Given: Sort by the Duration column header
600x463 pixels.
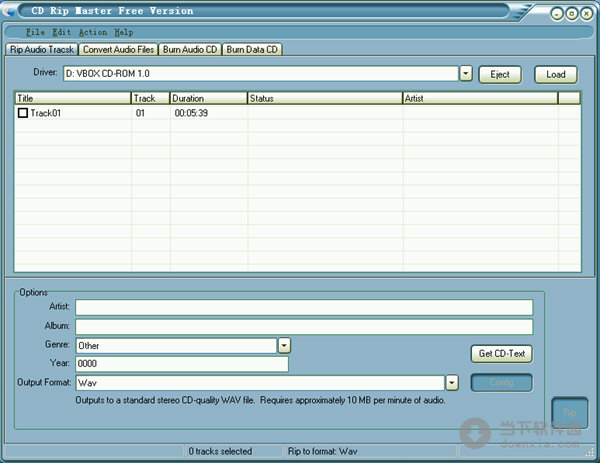Looking at the screenshot, I should 209,98.
